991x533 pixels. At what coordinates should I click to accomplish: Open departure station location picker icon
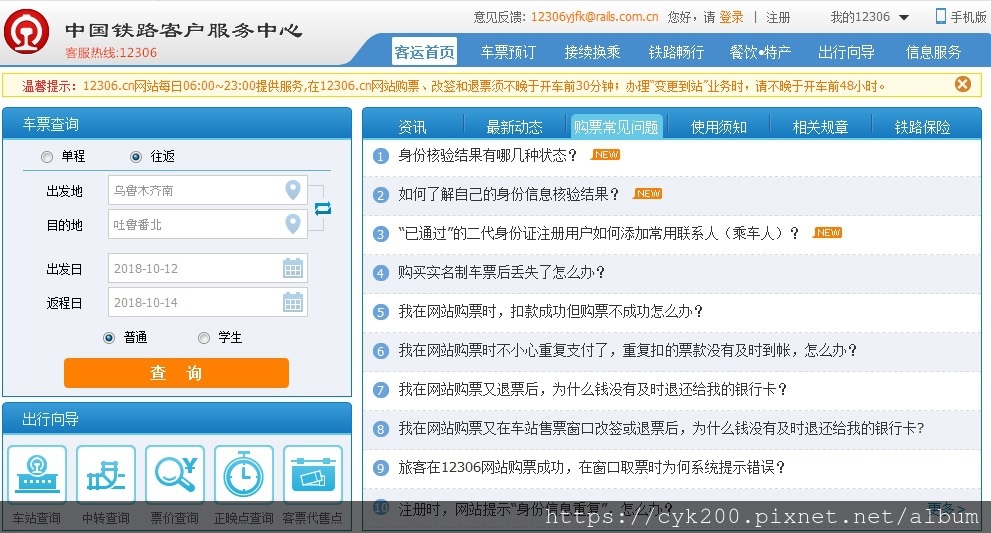click(x=293, y=190)
